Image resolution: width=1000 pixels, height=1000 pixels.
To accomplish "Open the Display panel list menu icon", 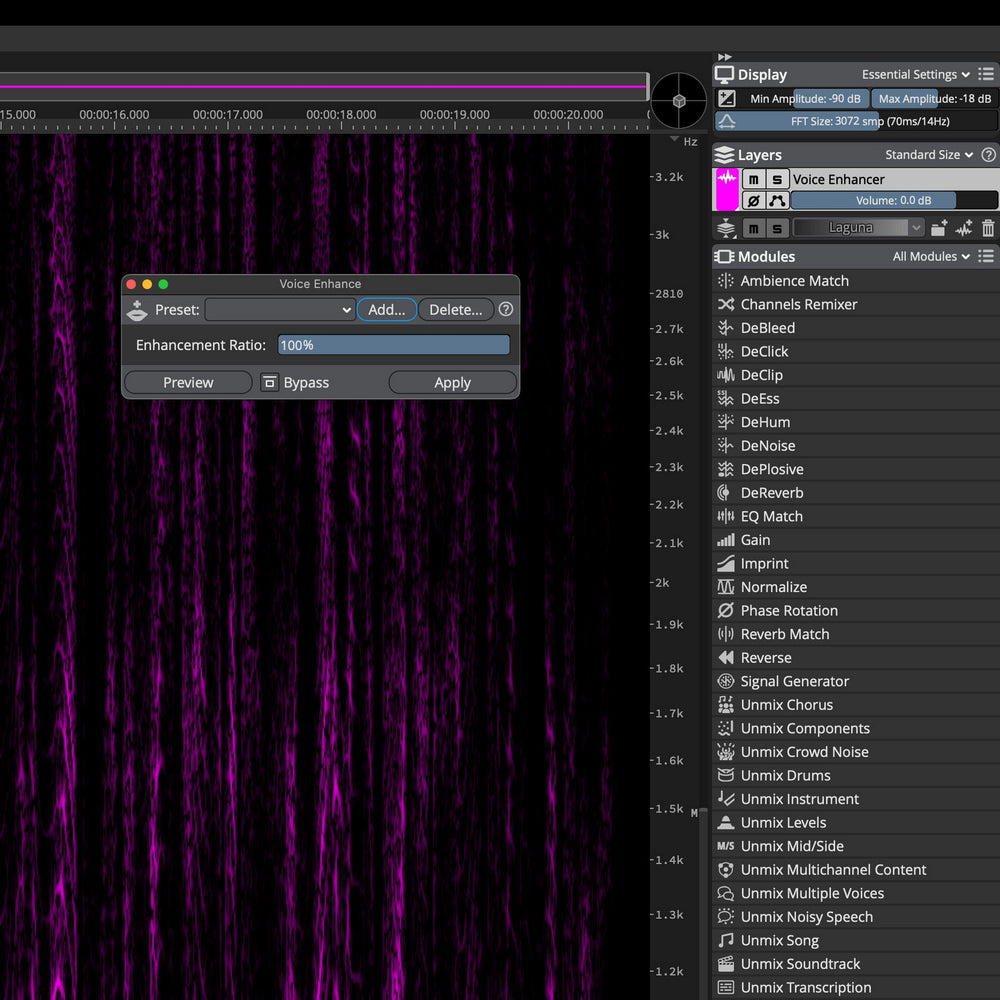I will [x=986, y=74].
